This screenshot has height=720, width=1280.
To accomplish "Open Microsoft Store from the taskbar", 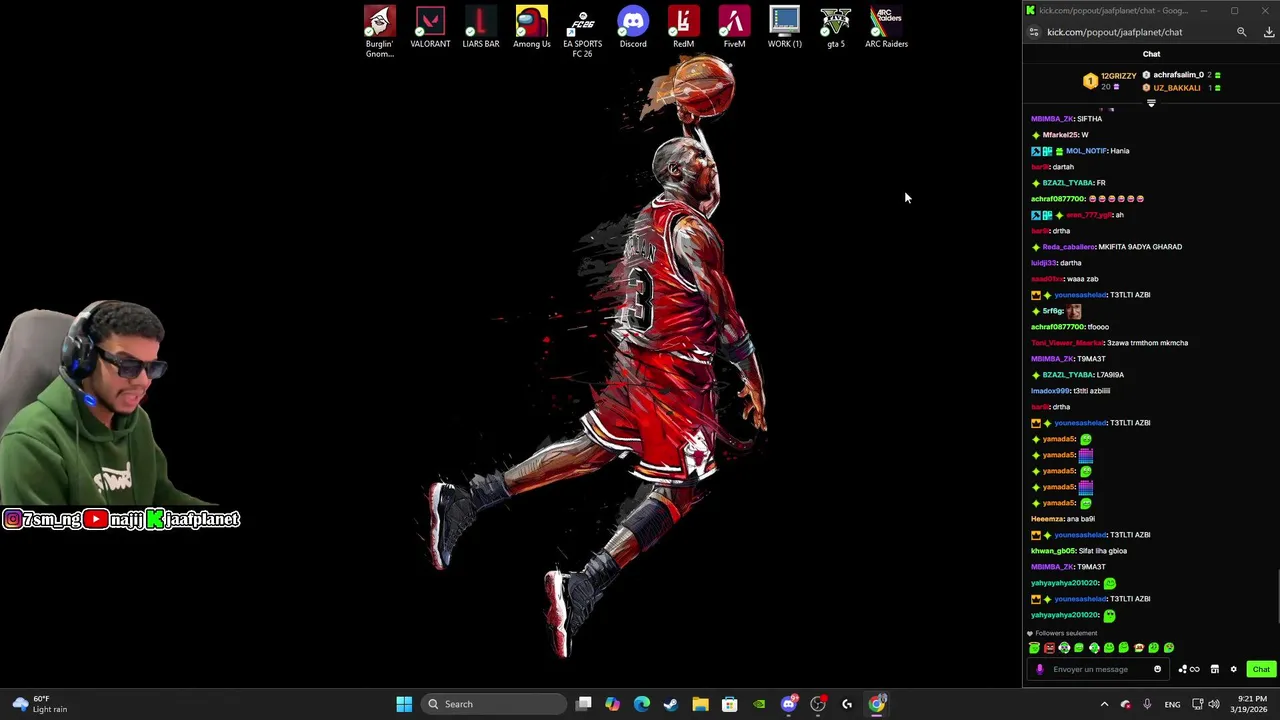I will [x=730, y=704].
